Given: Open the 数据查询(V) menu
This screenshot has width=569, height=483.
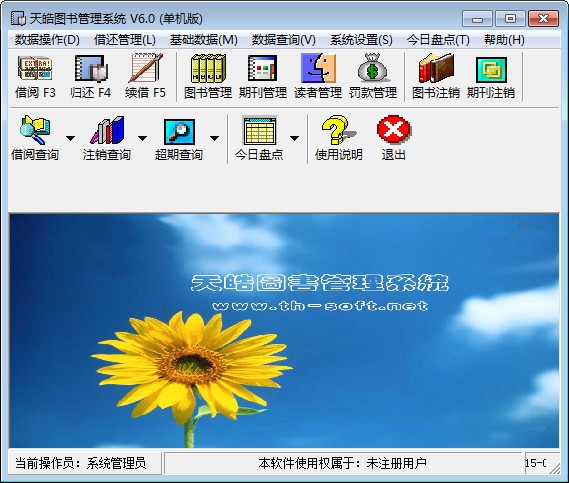Looking at the screenshot, I should (x=284, y=40).
